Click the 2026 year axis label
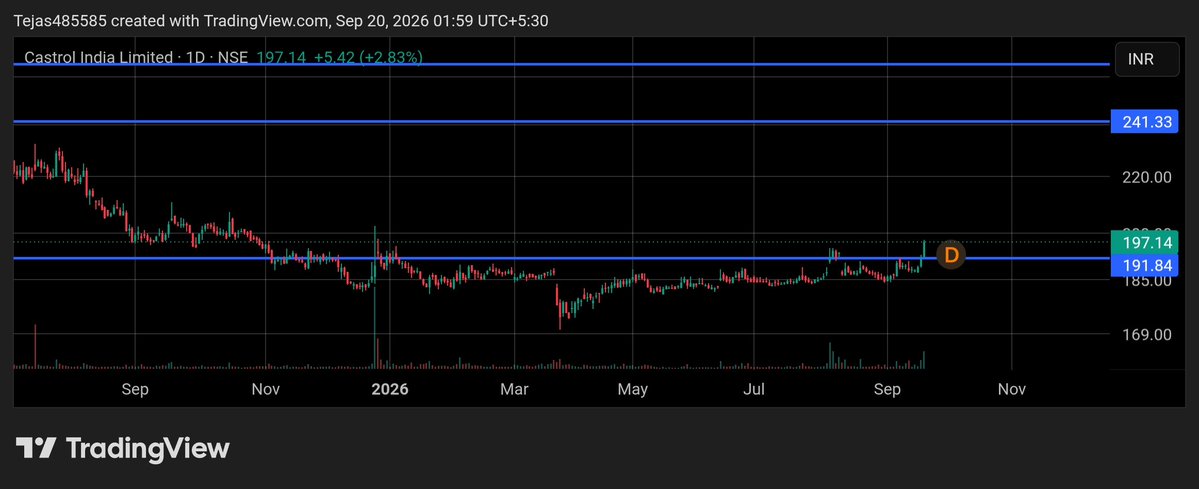Viewport: 1199px width, 489px height. tap(390, 390)
